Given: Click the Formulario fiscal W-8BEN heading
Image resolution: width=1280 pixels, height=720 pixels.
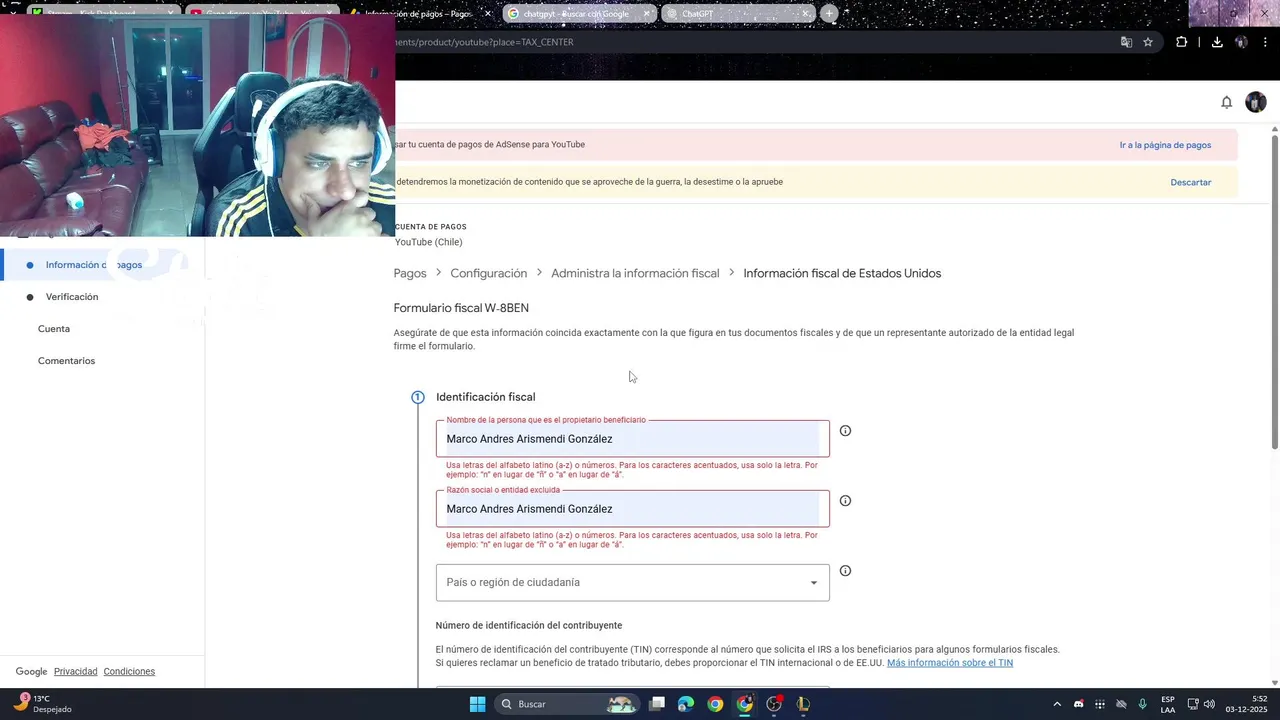Looking at the screenshot, I should pos(461,308).
